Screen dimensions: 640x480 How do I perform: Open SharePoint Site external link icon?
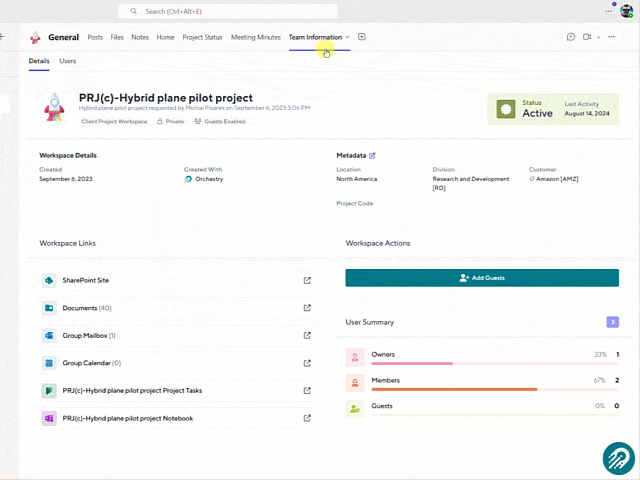(307, 280)
